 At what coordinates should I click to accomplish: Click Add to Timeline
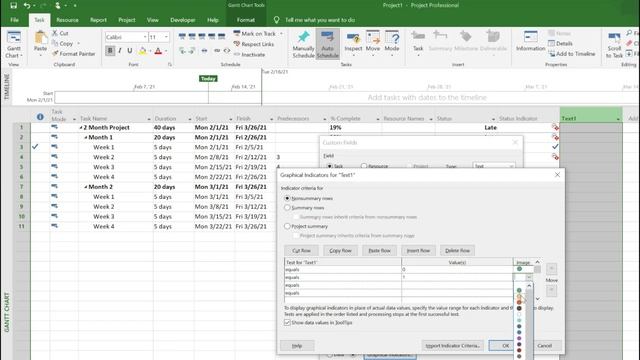tap(571, 53)
